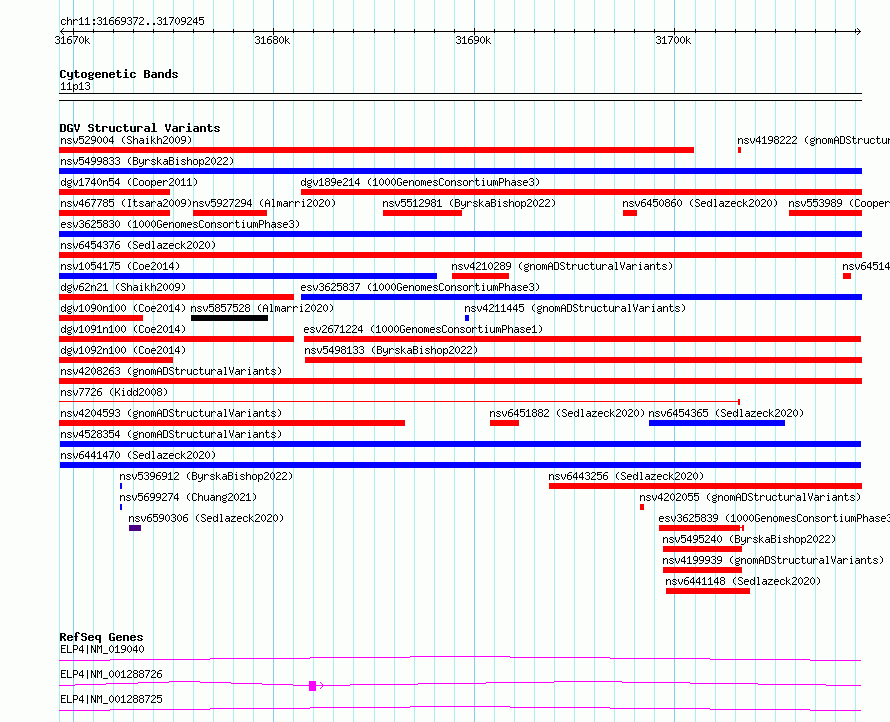Click nsv4211445 (gnomADStructuralVariants) label

click(x=575, y=308)
